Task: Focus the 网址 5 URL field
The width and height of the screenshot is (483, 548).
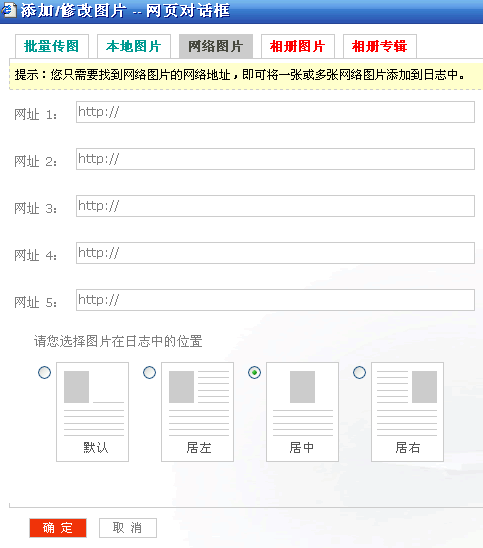Action: [275, 300]
